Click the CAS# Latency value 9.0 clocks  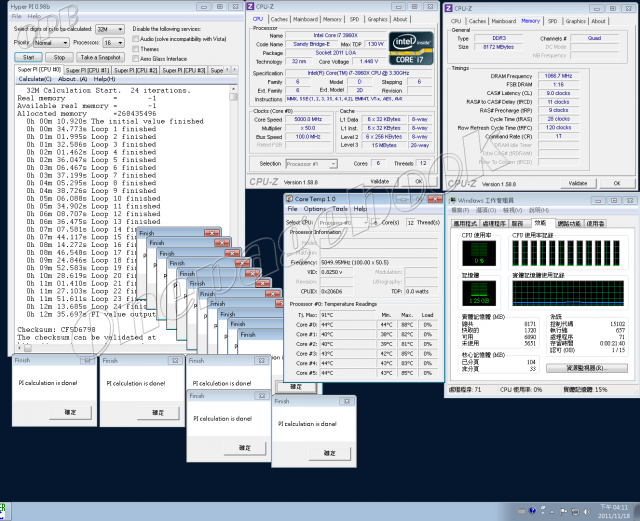pyautogui.click(x=558, y=93)
